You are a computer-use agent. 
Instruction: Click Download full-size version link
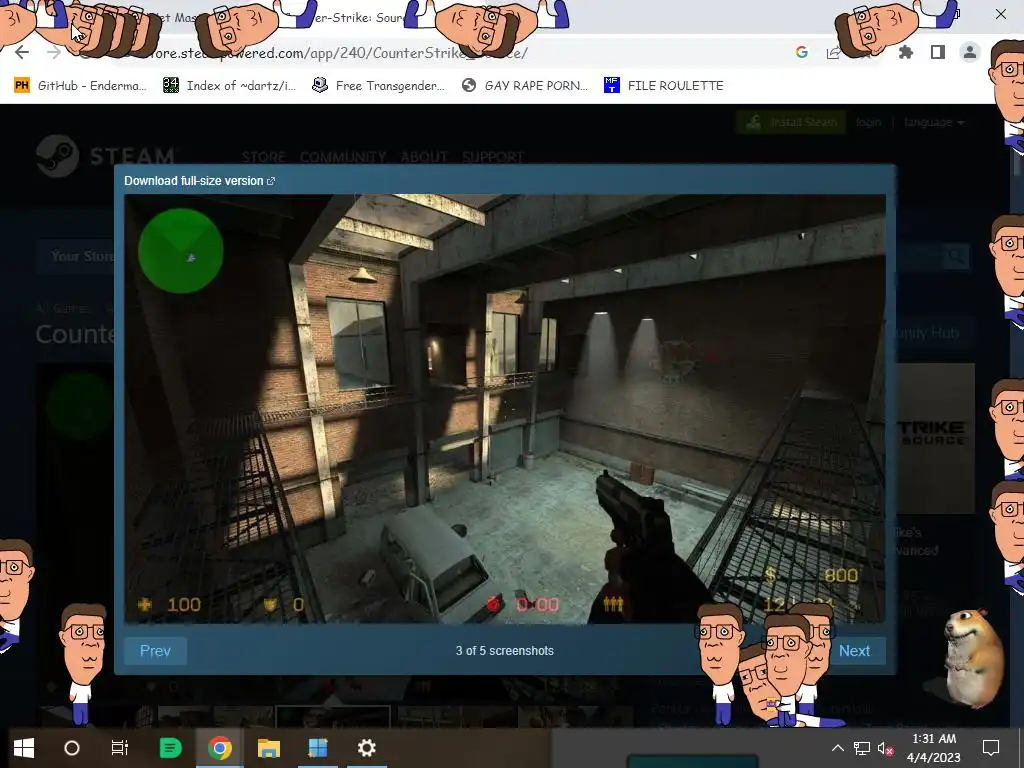pyautogui.click(x=200, y=181)
